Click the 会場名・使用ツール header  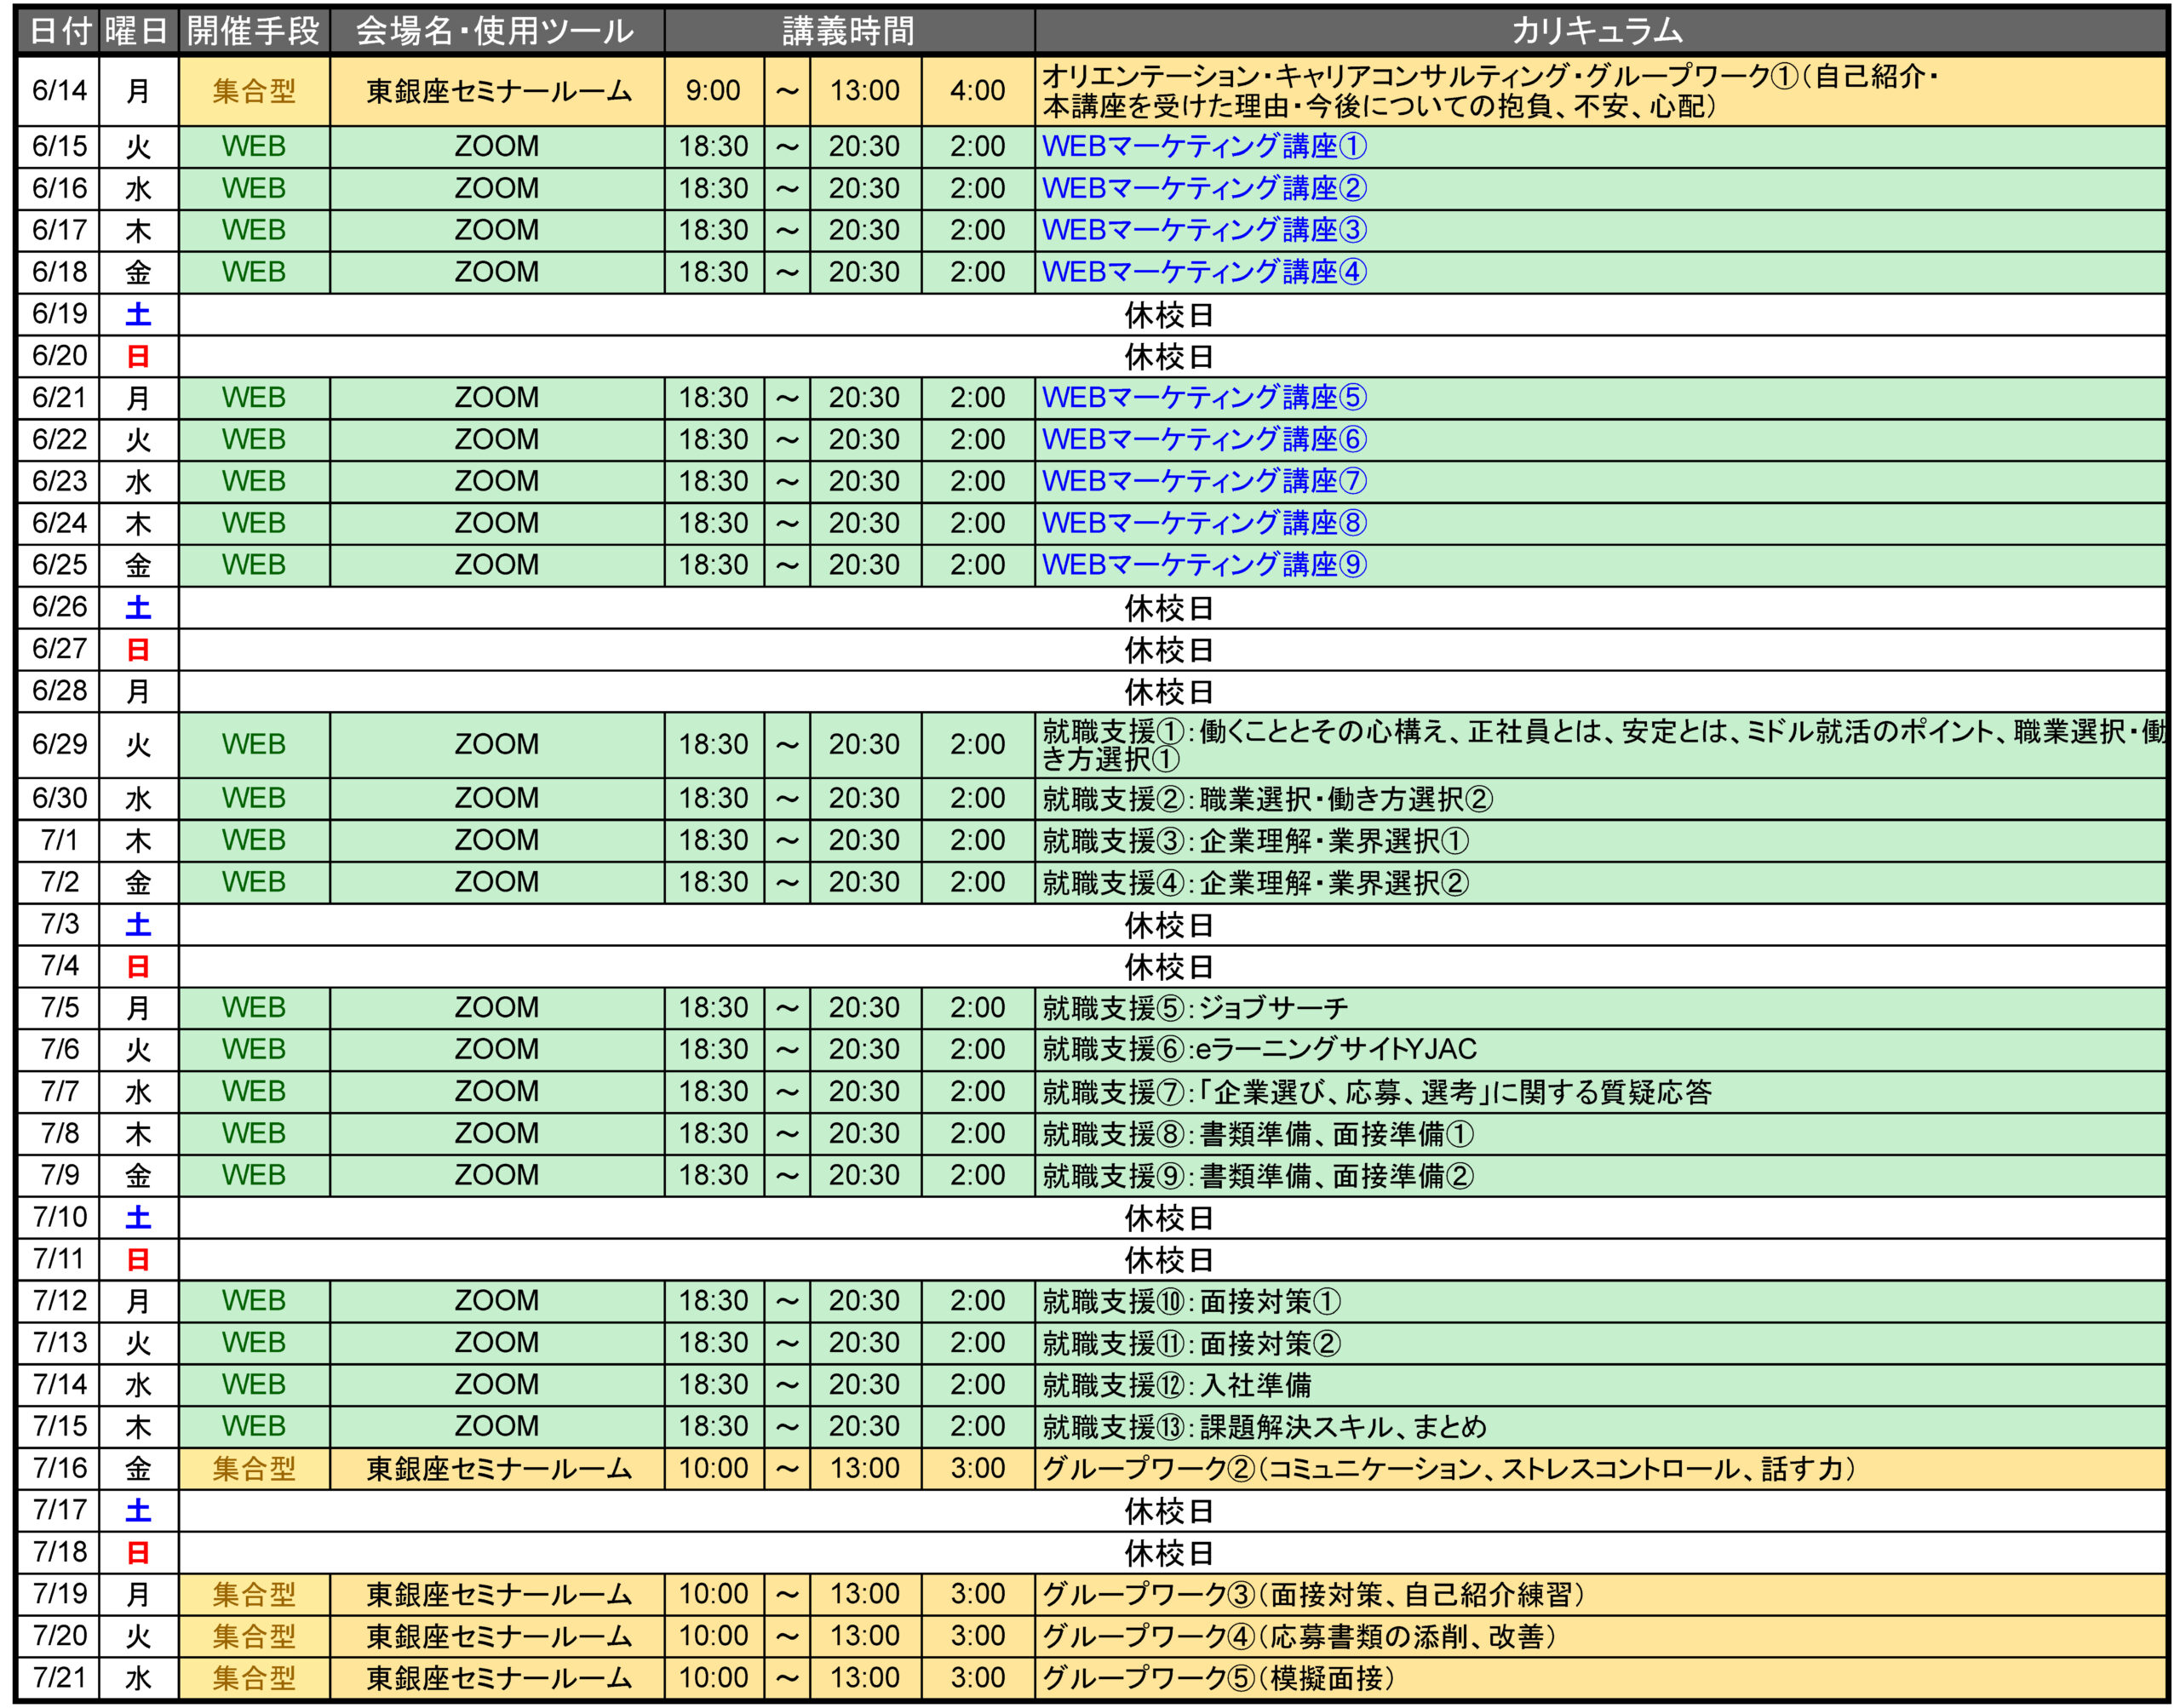coord(497,31)
